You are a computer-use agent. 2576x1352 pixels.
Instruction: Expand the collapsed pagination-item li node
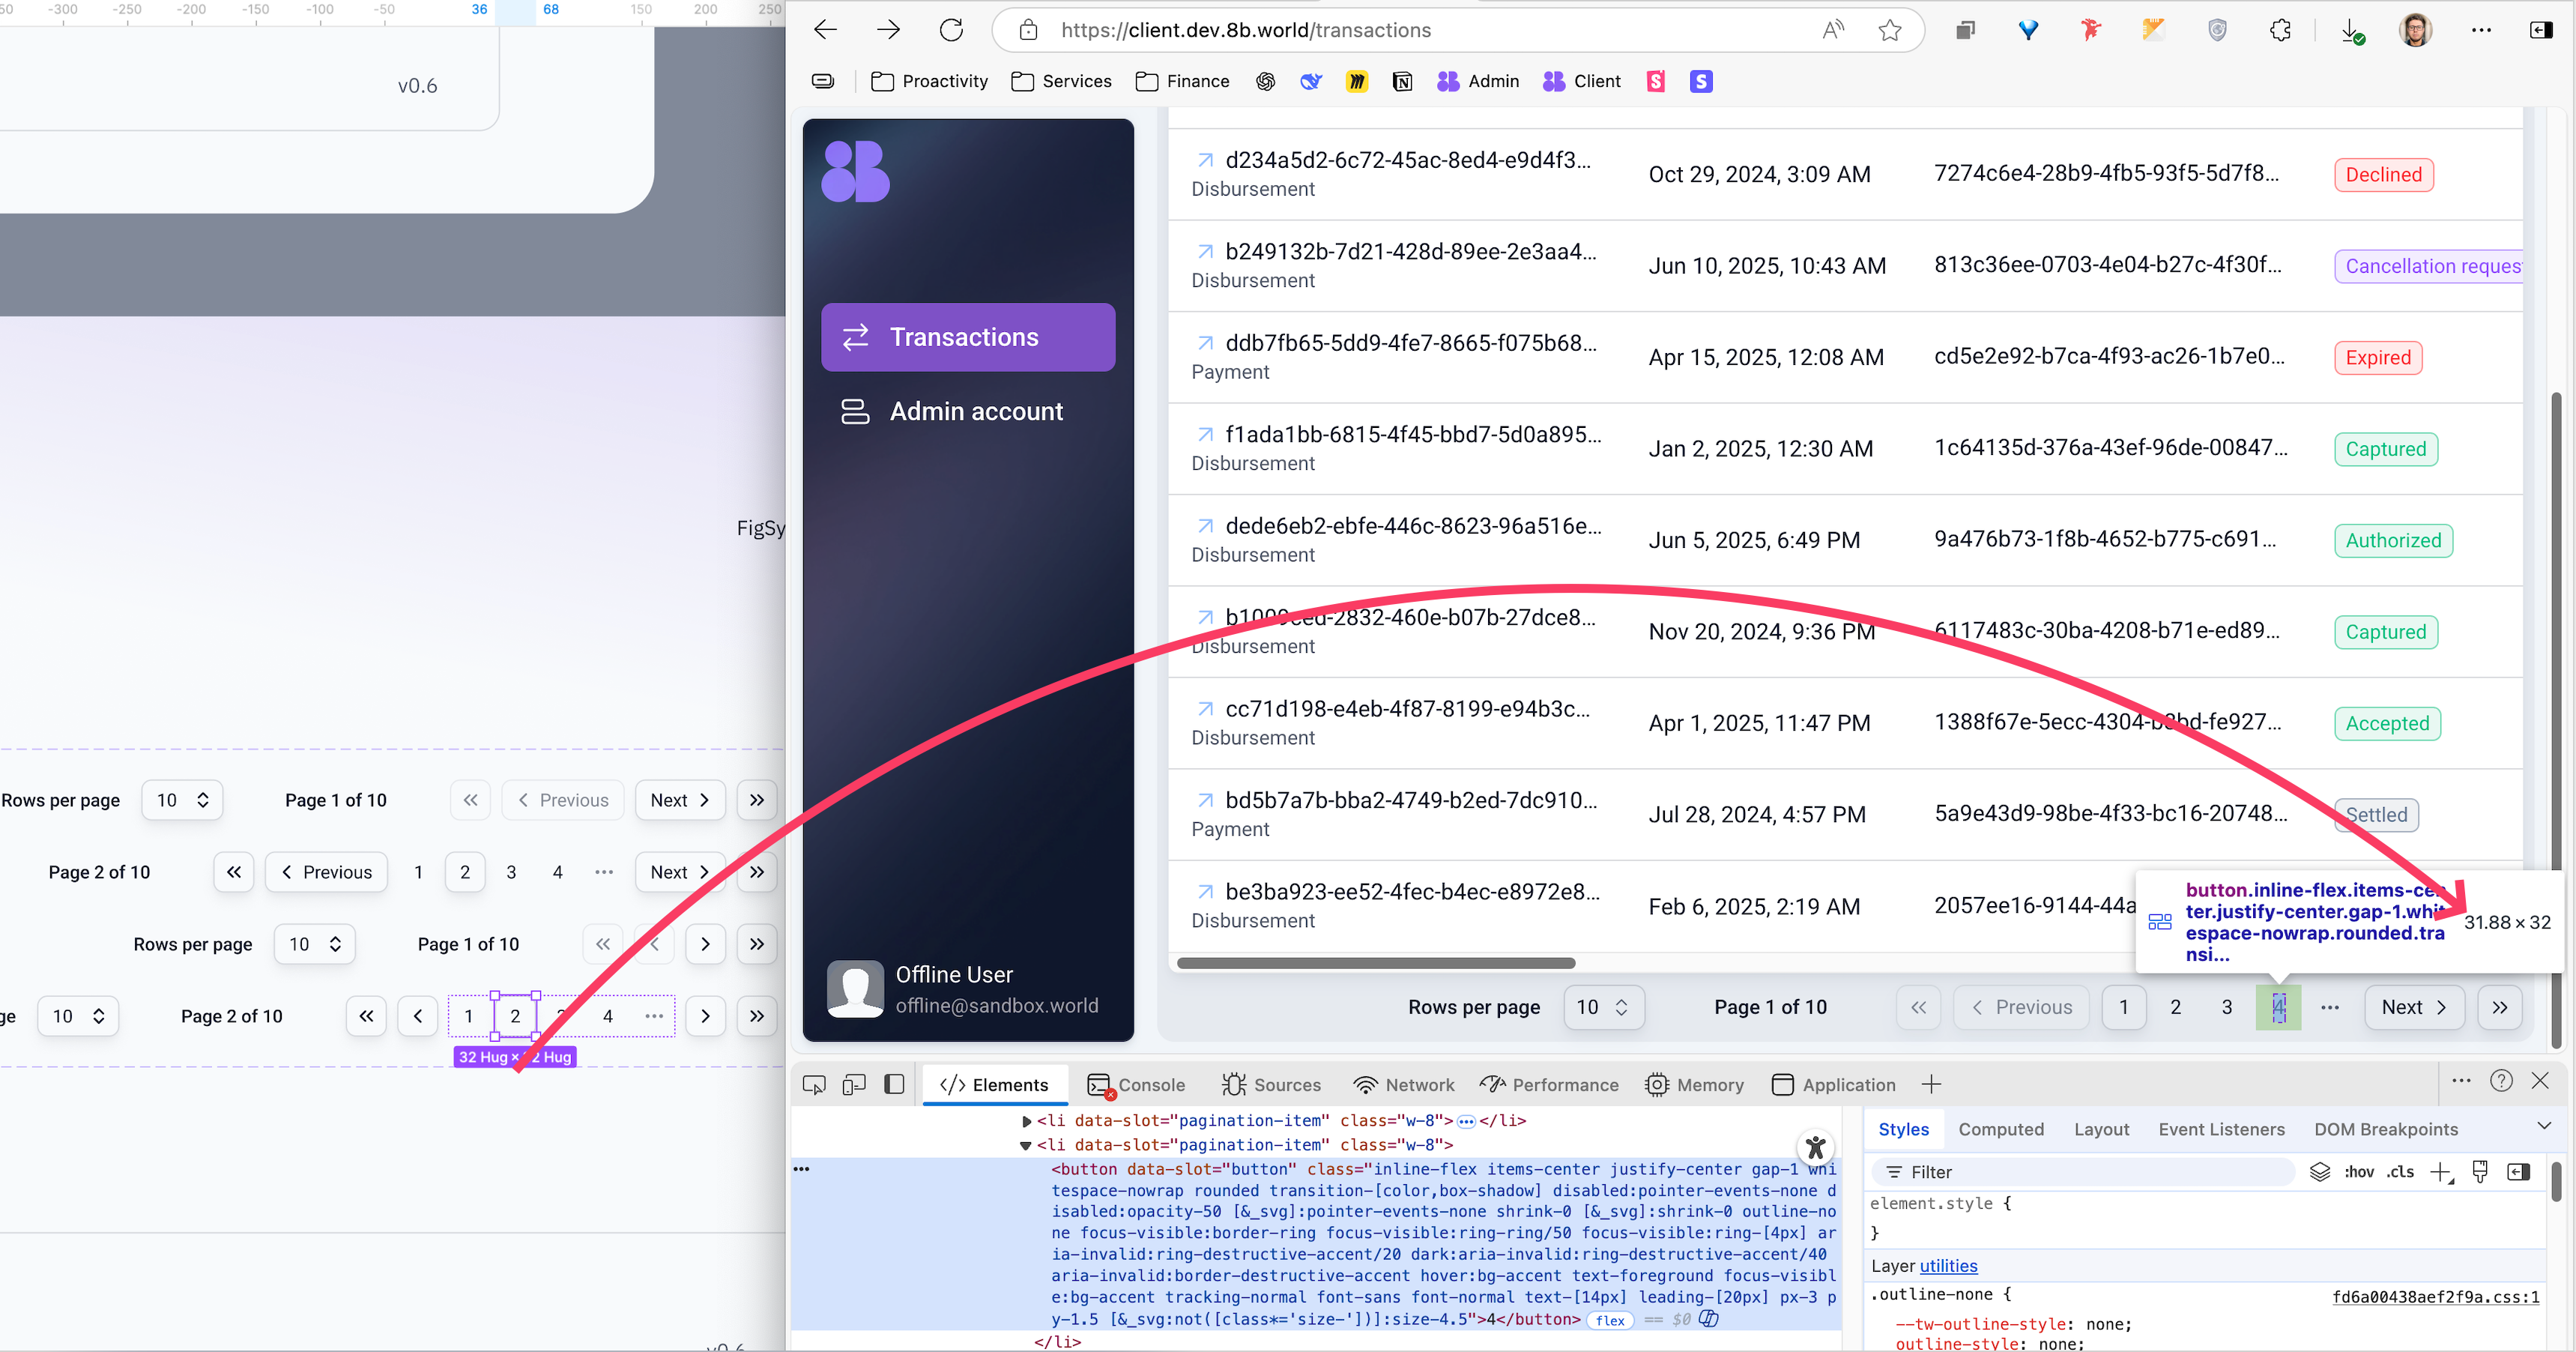(x=1026, y=1121)
